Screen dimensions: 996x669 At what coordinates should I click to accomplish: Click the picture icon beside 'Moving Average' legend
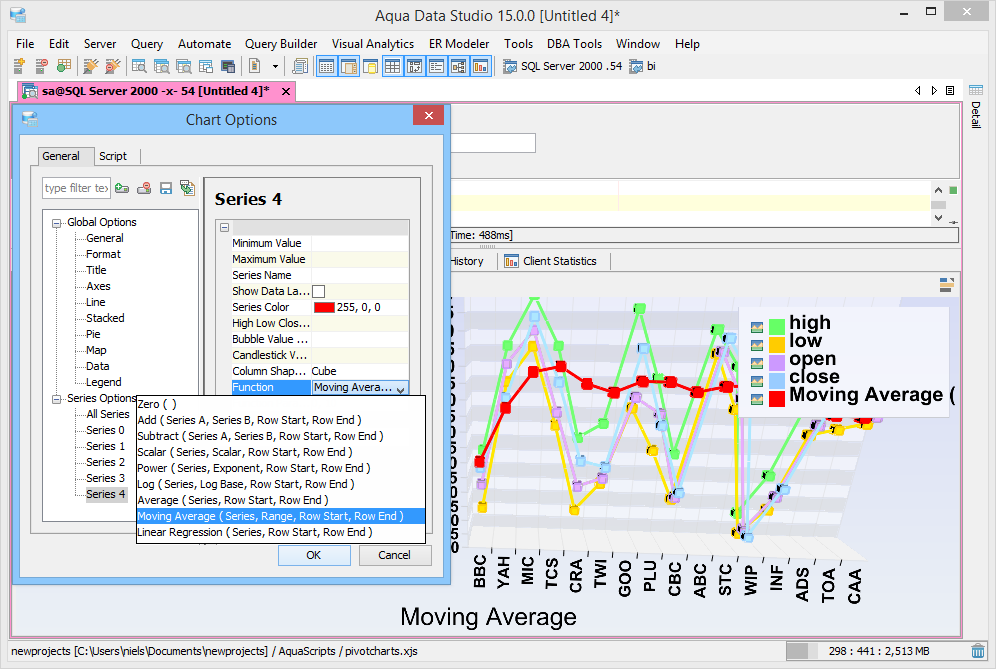point(757,399)
